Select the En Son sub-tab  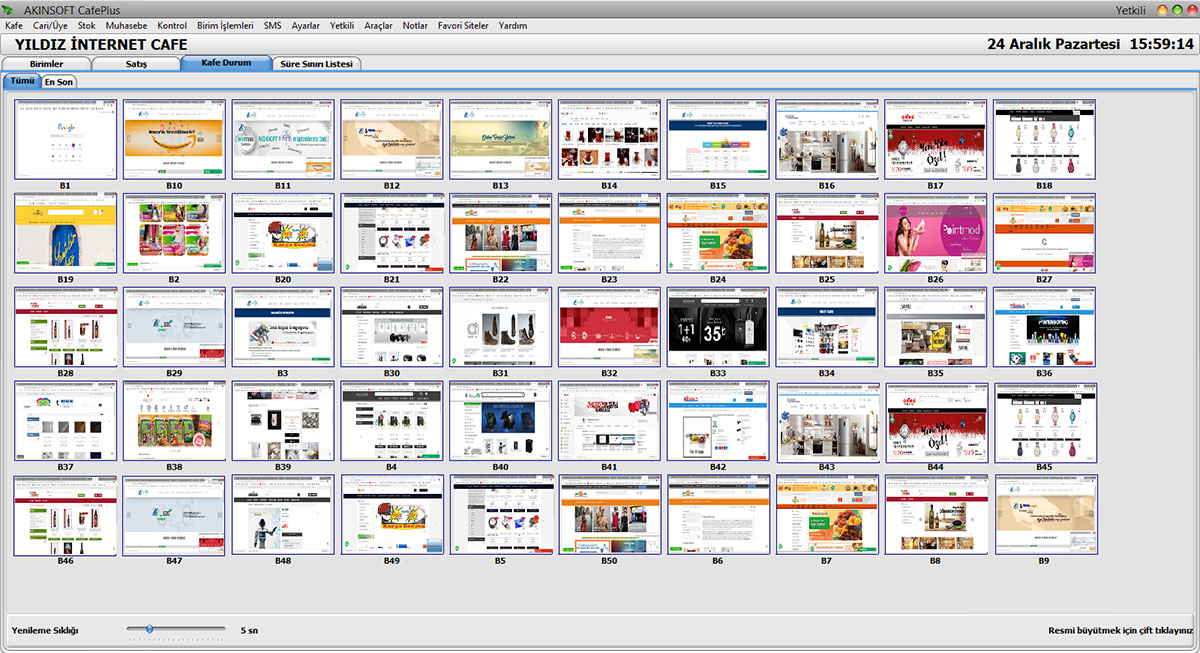[58, 82]
